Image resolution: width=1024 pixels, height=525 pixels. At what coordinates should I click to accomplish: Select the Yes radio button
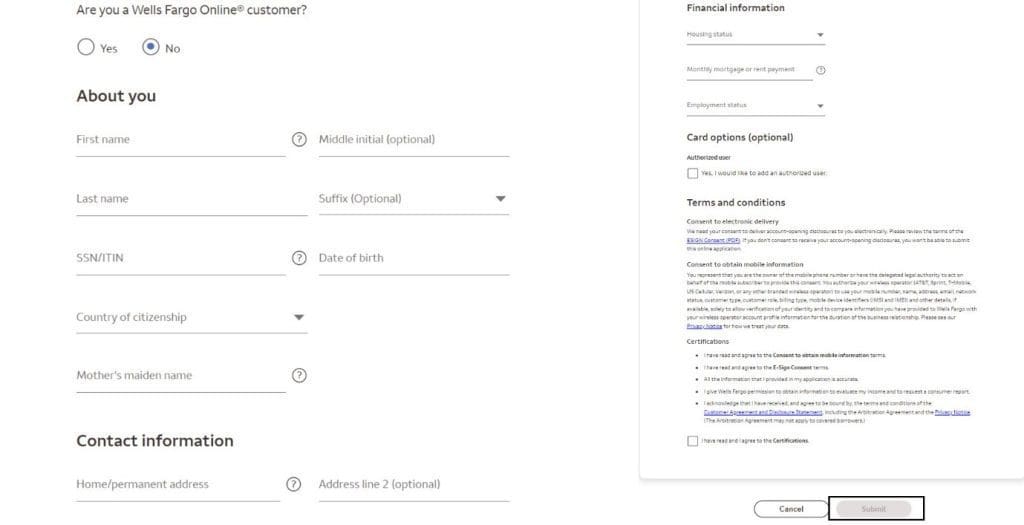pyautogui.click(x=86, y=47)
